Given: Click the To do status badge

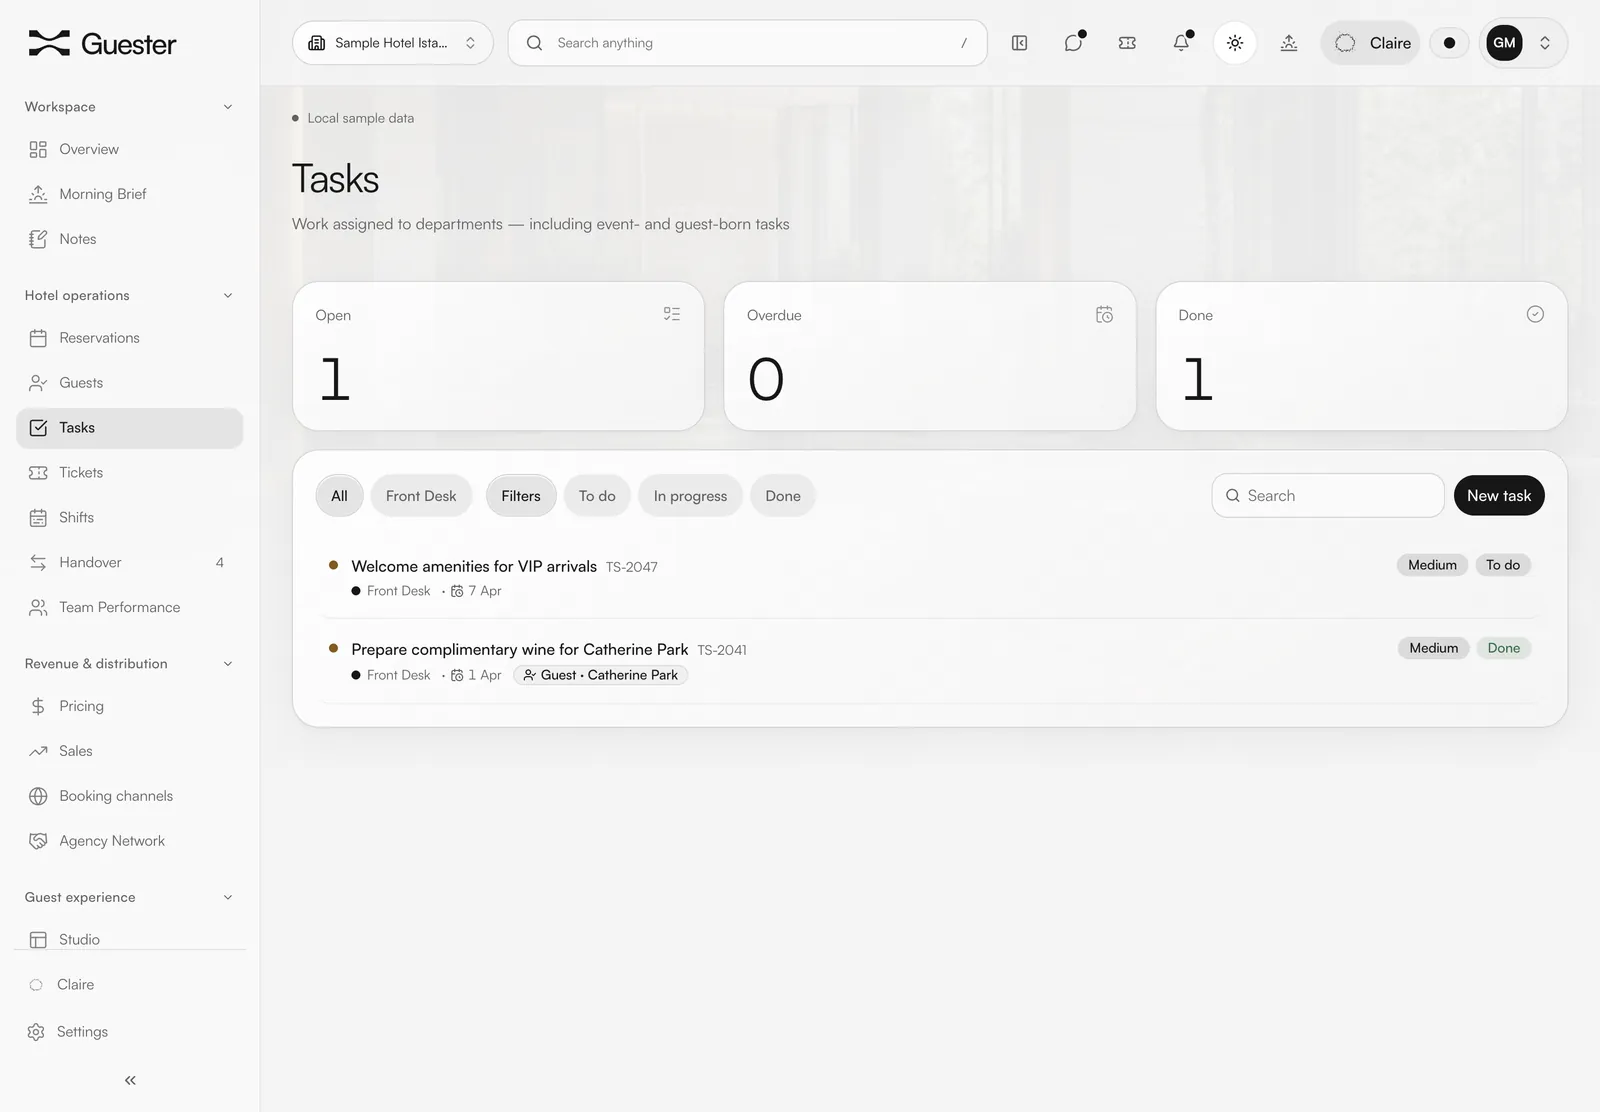Looking at the screenshot, I should click(x=1503, y=565).
